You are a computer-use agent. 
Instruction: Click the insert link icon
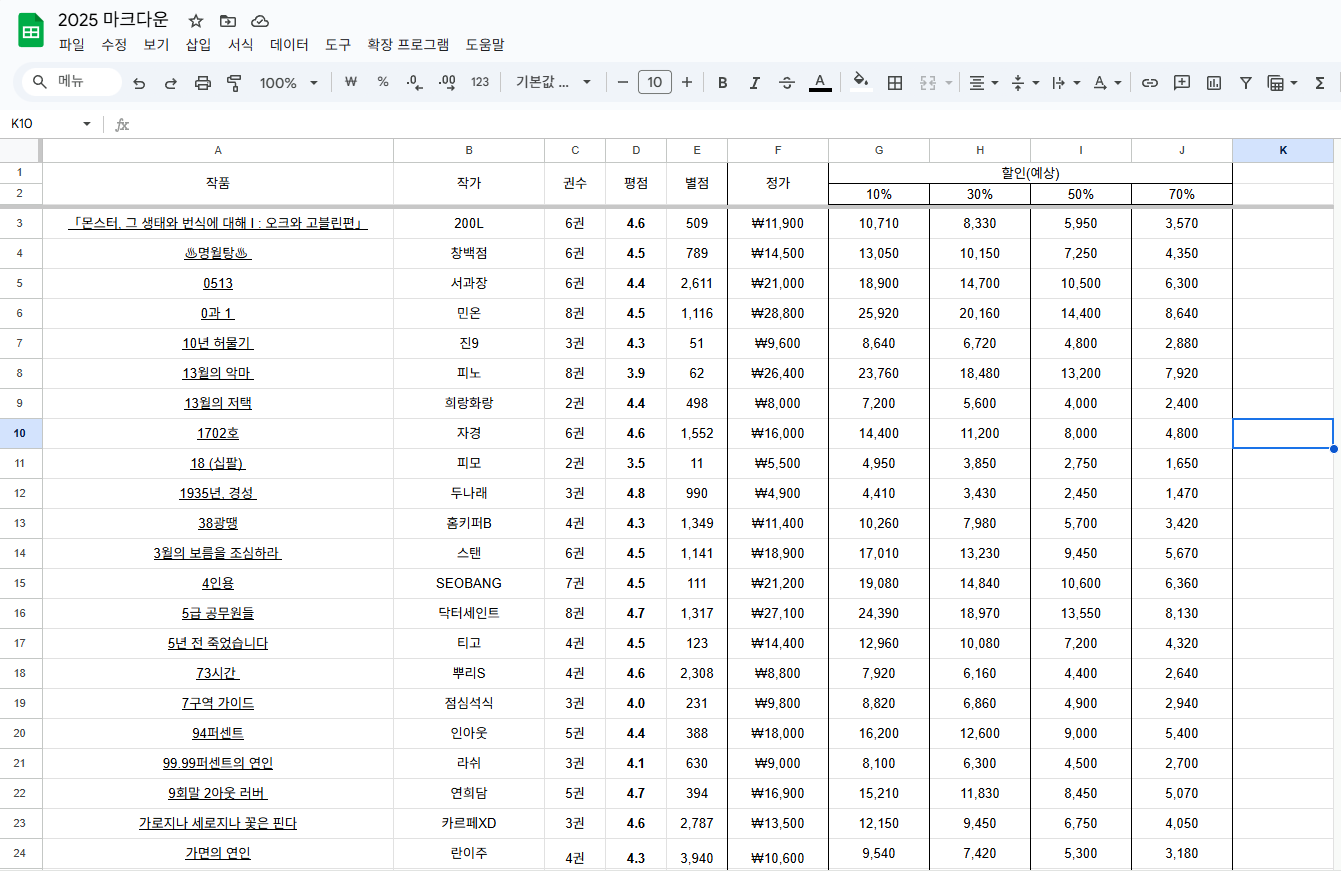(1150, 83)
